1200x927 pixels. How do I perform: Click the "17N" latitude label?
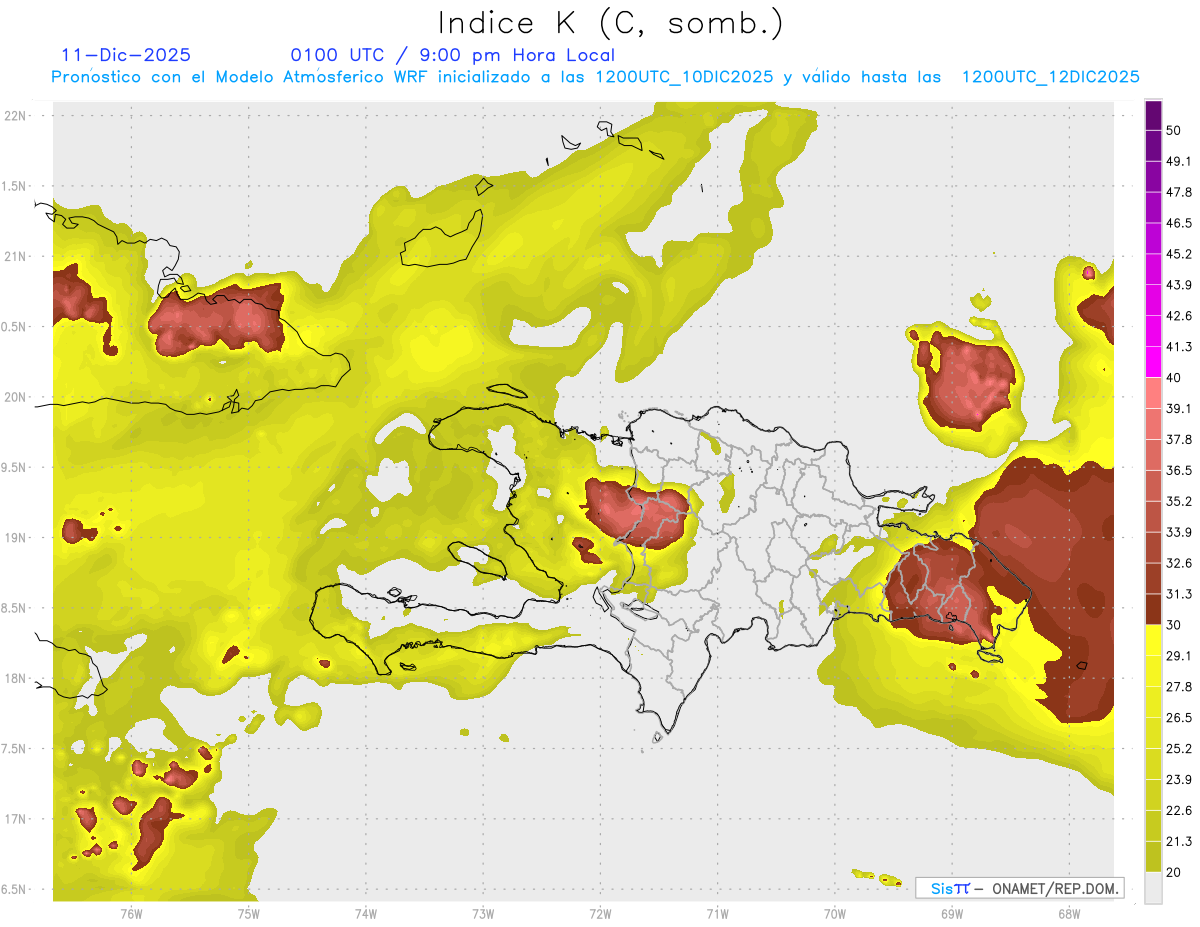coord(17,819)
